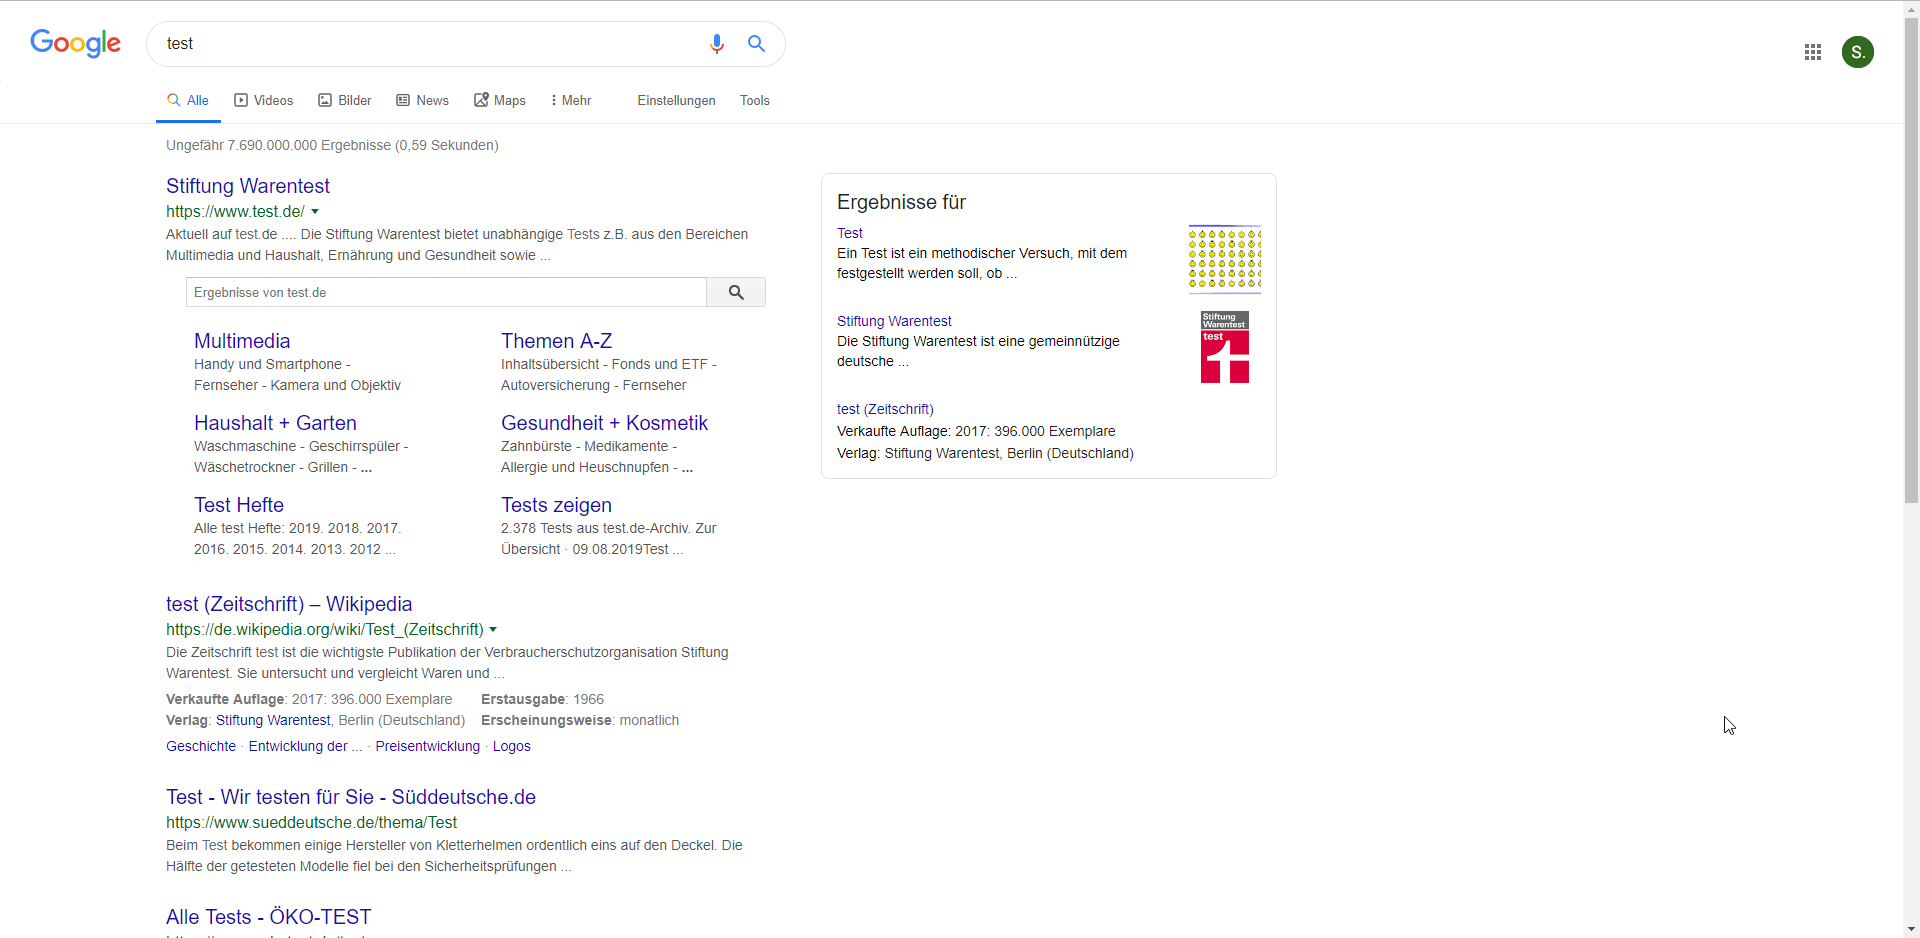Viewport: 1920px width, 938px height.
Task: Switch to the Videos tab
Action: tap(264, 100)
